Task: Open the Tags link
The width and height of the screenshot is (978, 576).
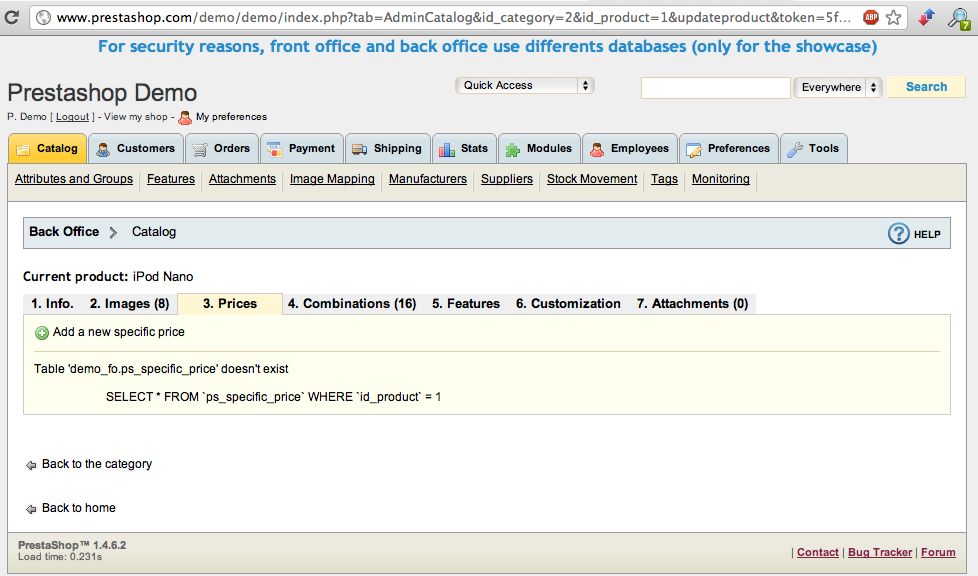Action: 664,179
